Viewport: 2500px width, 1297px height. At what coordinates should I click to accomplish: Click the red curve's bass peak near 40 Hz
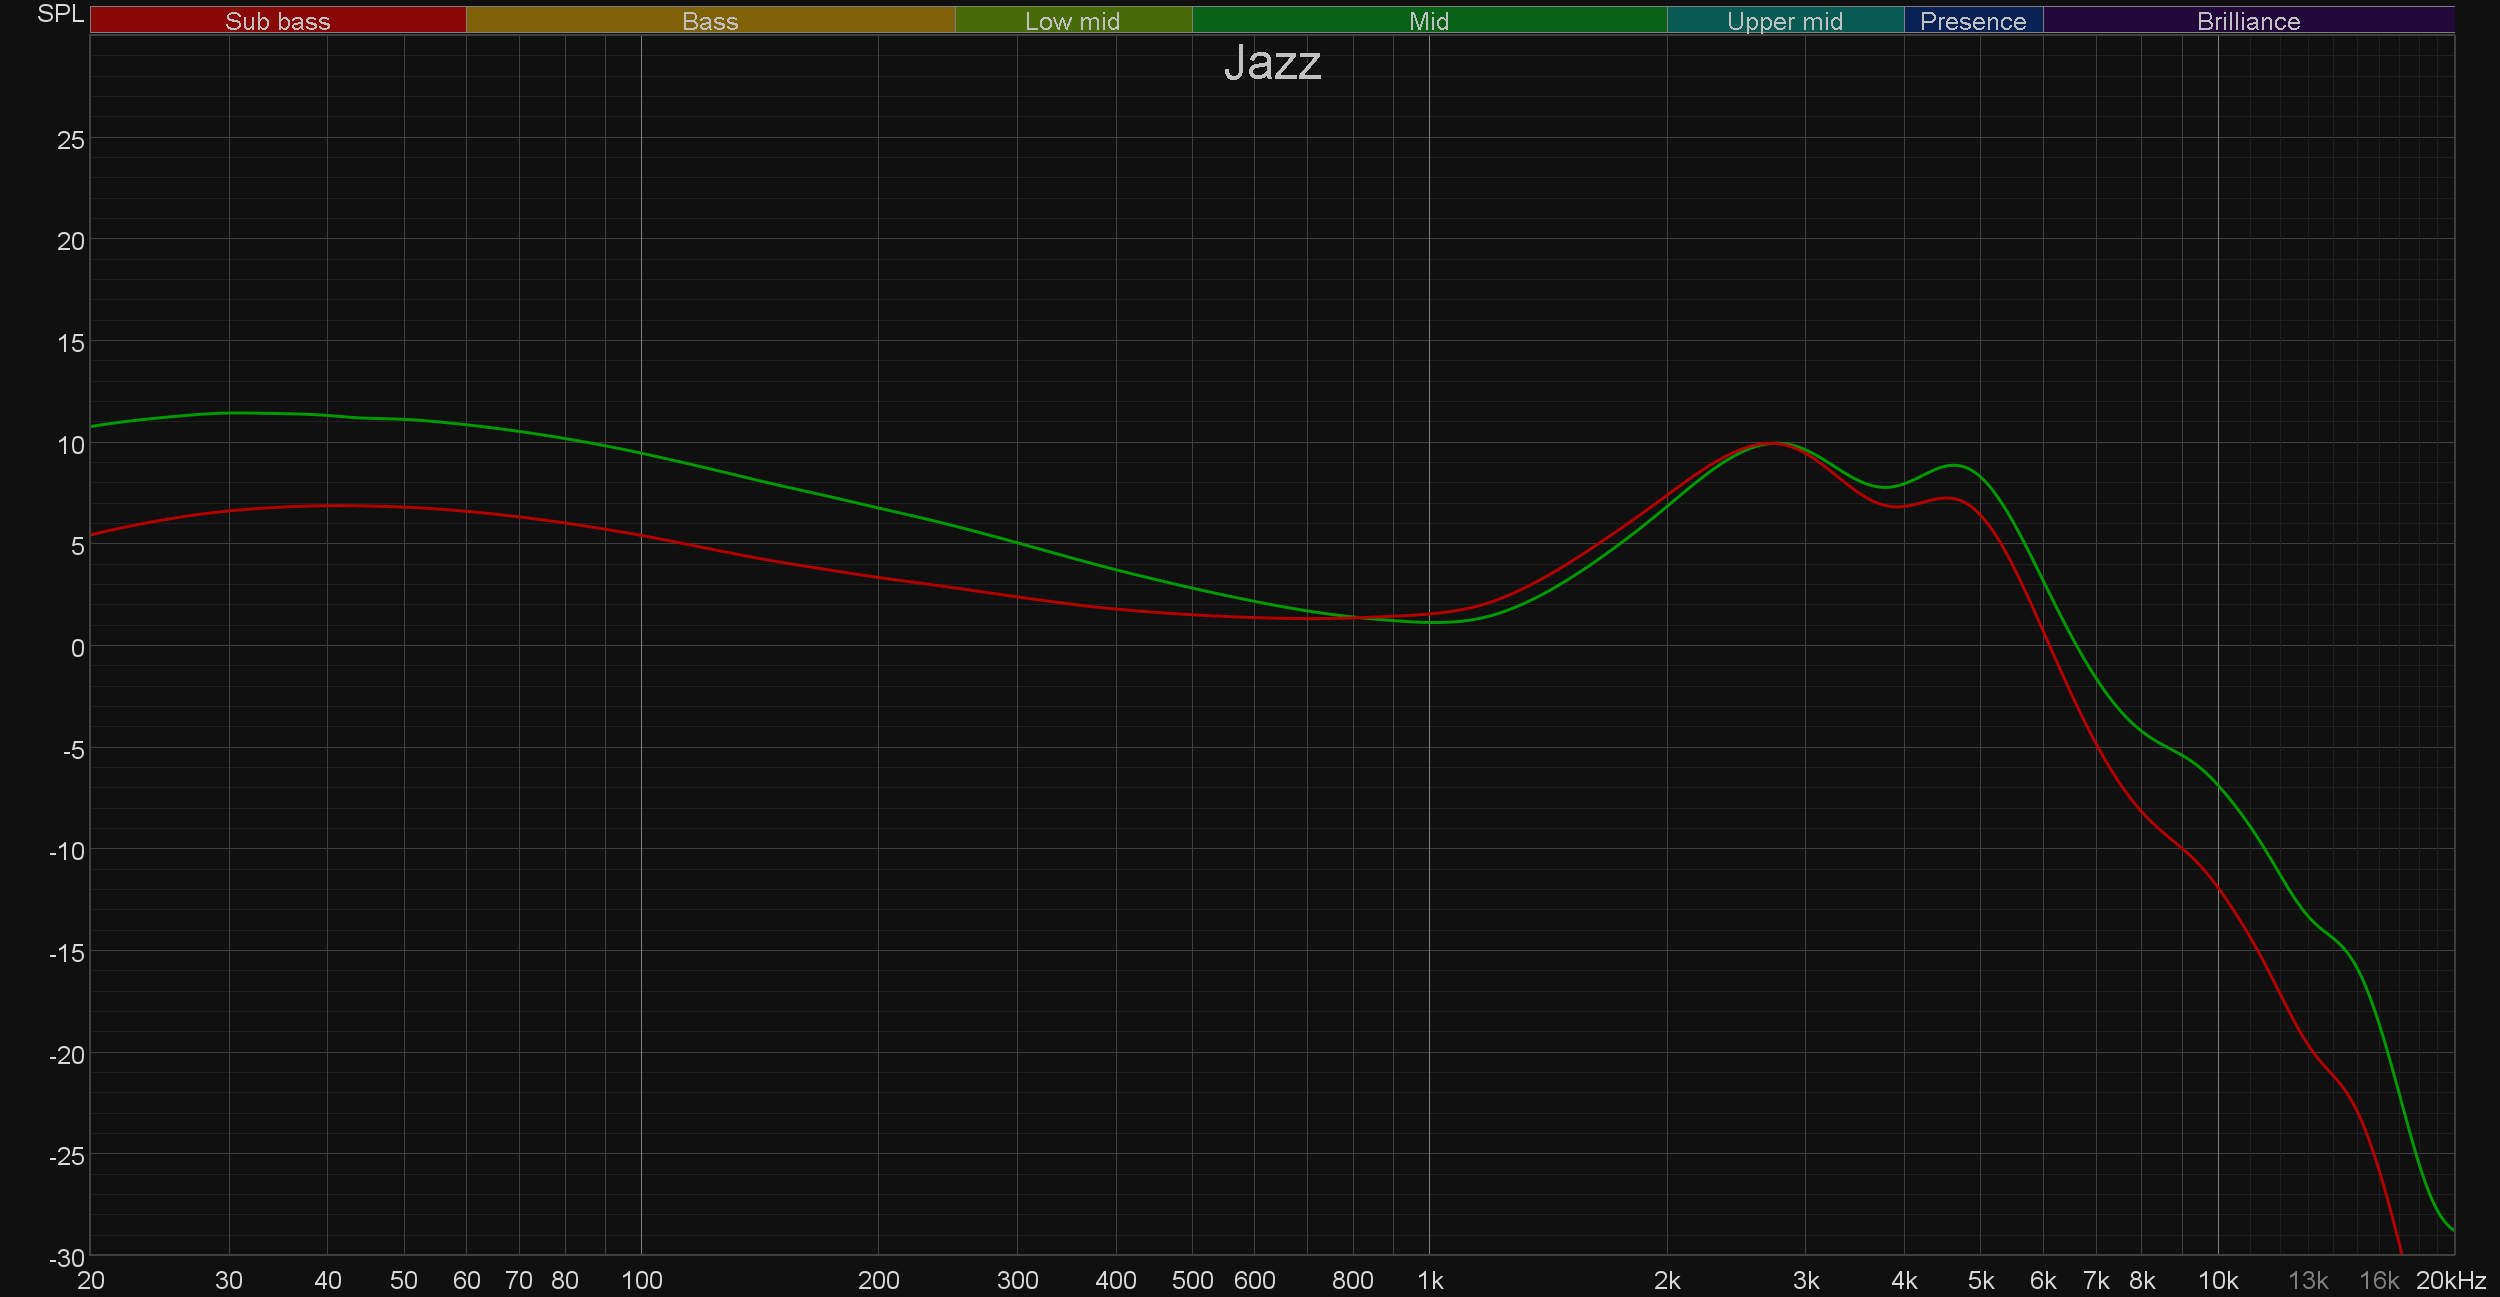click(x=330, y=506)
